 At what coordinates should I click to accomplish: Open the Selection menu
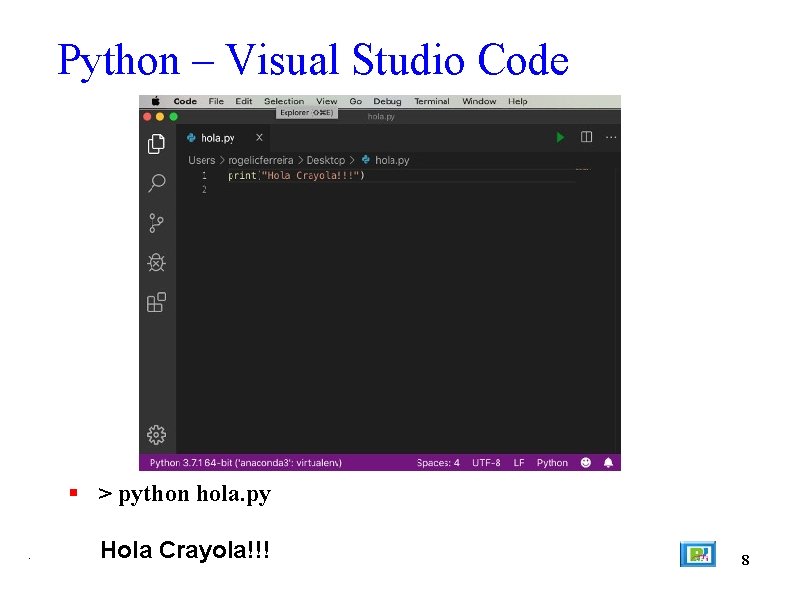(284, 101)
